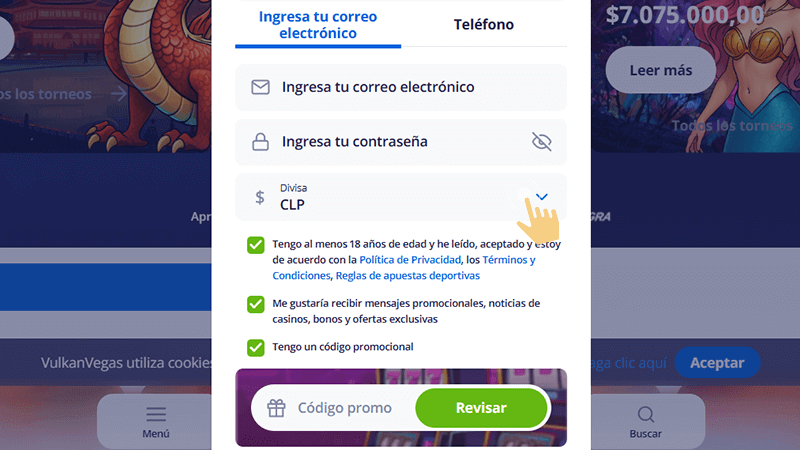Open the CLP currency dropdown field
This screenshot has width=800, height=450.
click(x=401, y=197)
